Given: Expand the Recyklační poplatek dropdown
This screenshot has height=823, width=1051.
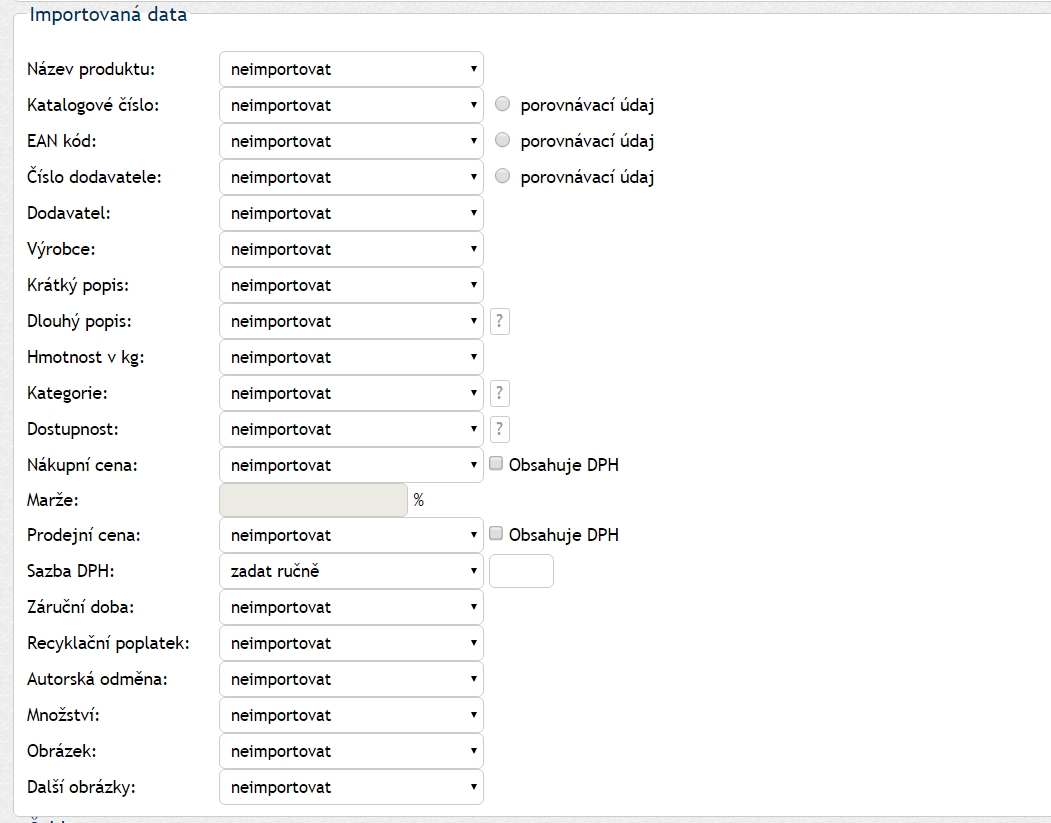Looking at the screenshot, I should coord(351,643).
